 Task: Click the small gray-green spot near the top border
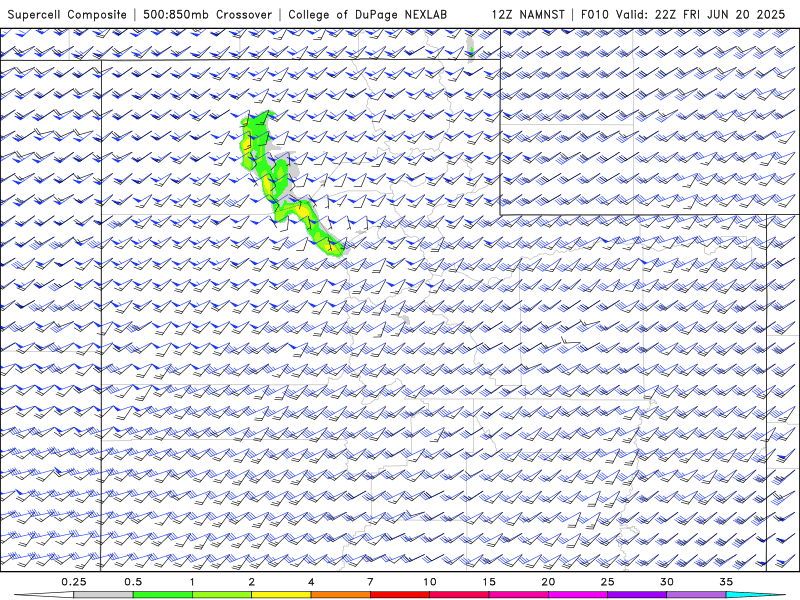click(x=471, y=49)
